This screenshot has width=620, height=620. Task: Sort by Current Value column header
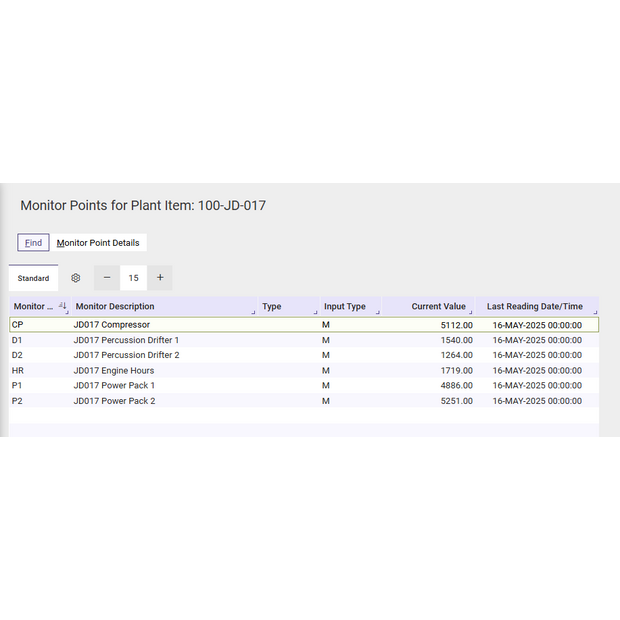[438, 307]
